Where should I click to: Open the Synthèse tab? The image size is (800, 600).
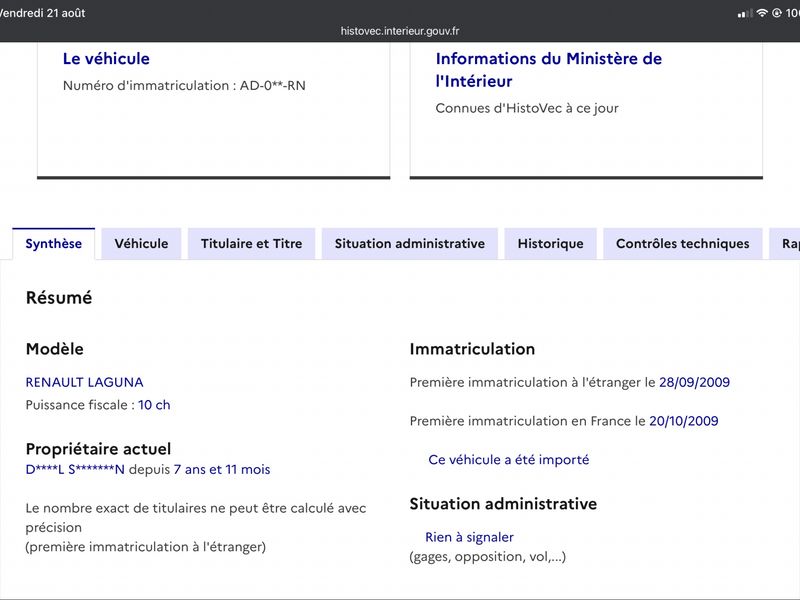click(x=54, y=244)
